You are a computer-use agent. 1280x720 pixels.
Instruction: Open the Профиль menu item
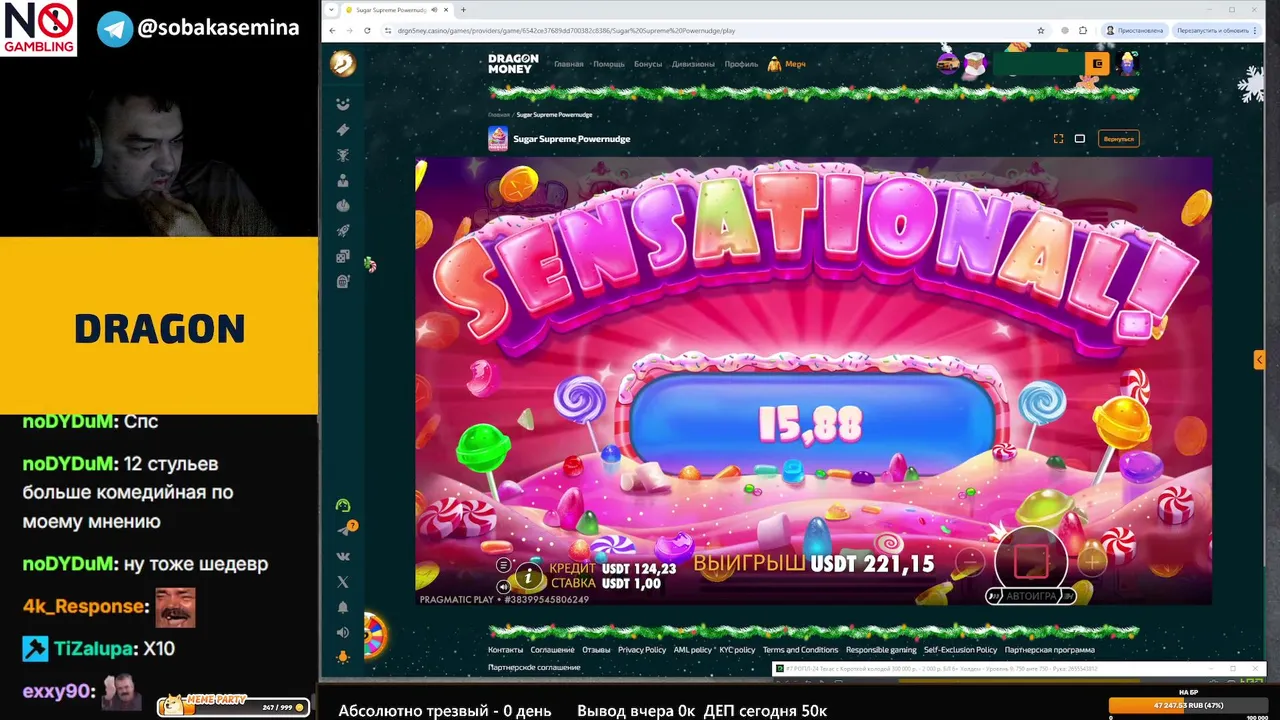[x=741, y=64]
